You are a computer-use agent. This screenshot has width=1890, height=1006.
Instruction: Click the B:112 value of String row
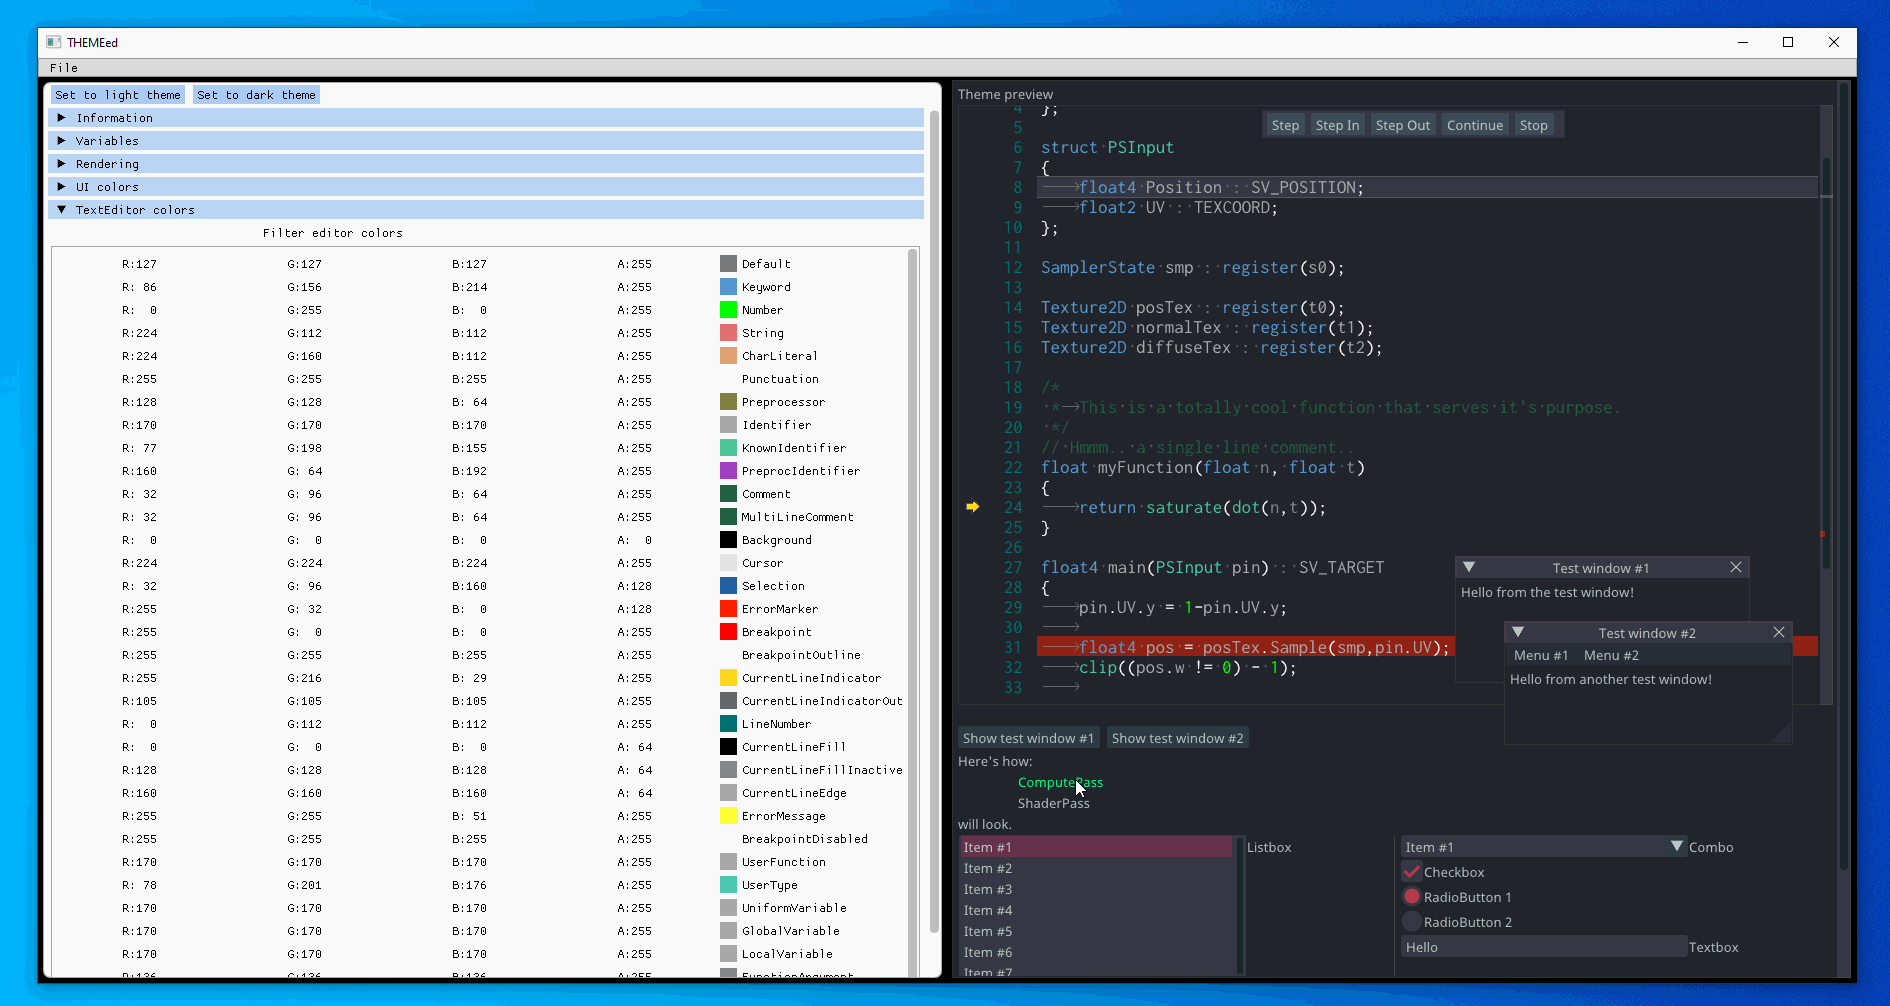[469, 333]
